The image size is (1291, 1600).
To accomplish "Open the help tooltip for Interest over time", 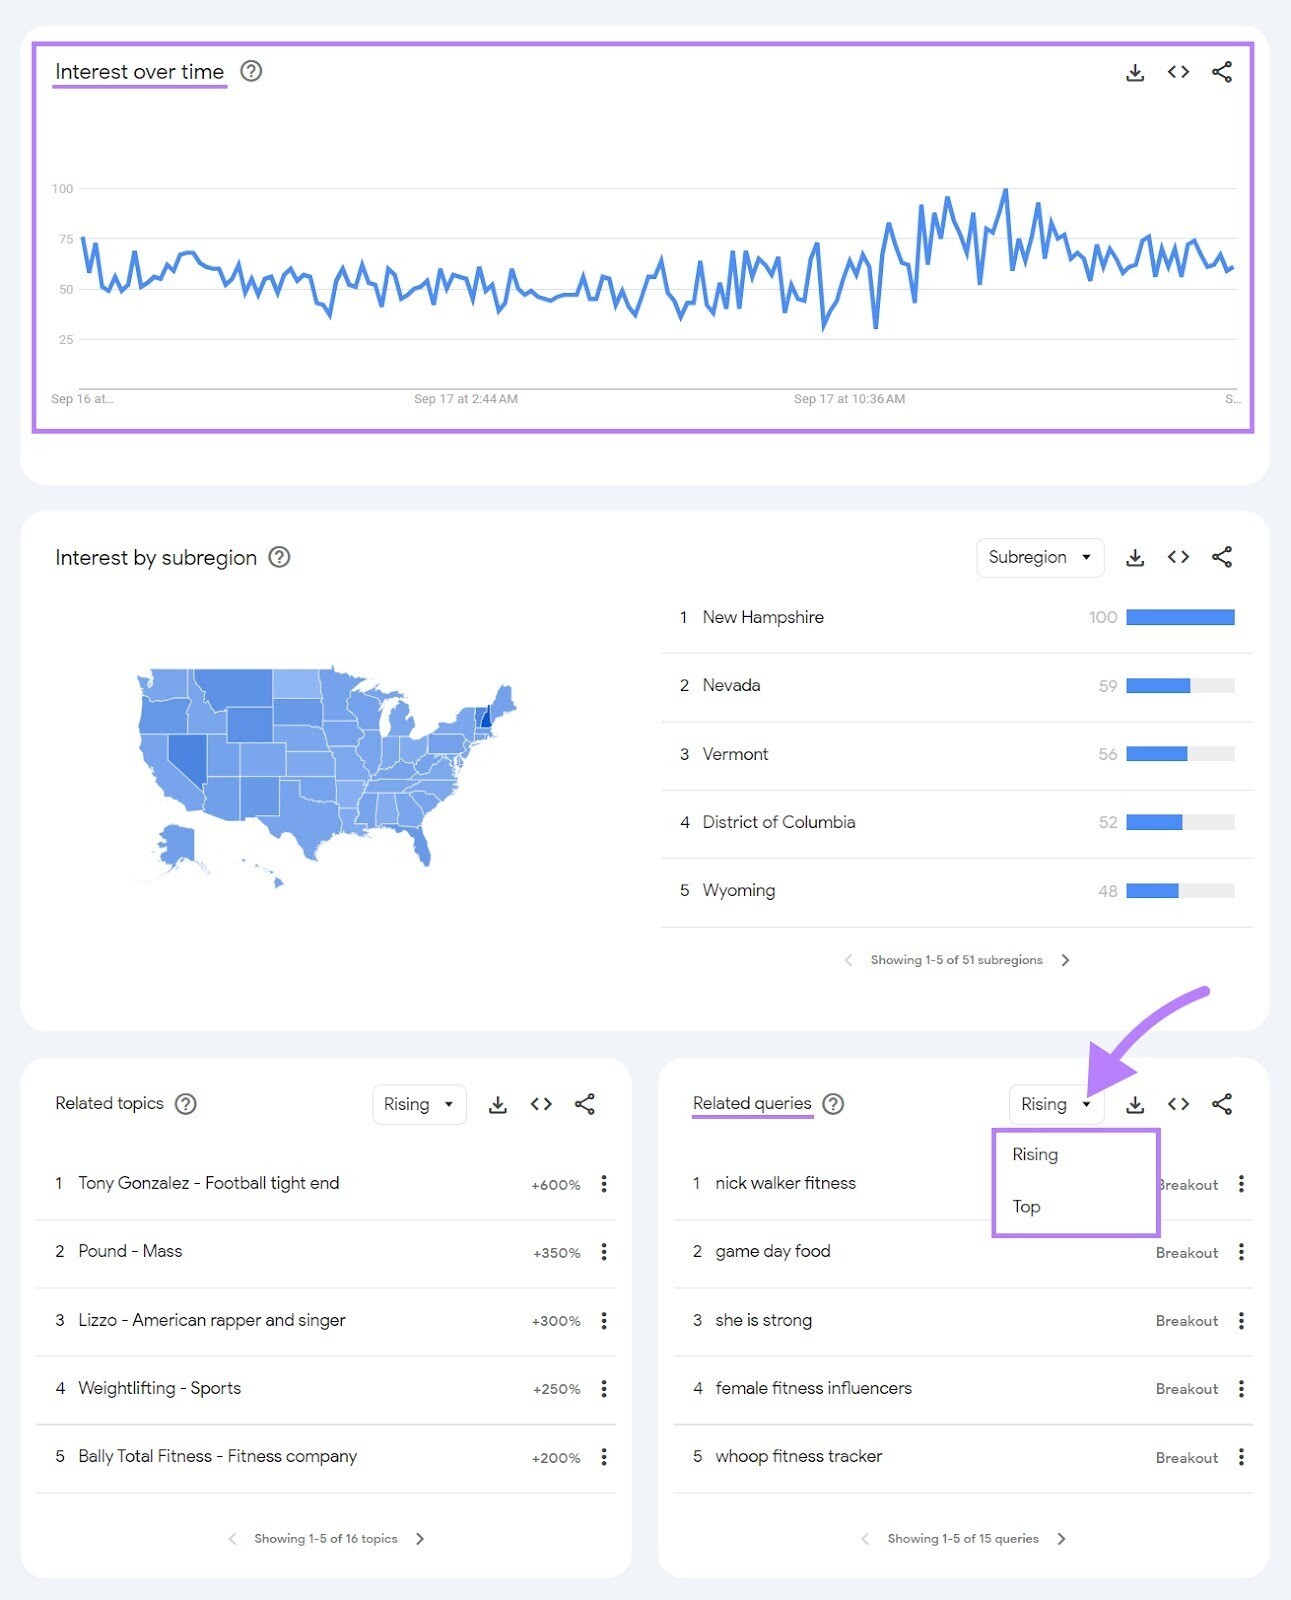I will [251, 71].
